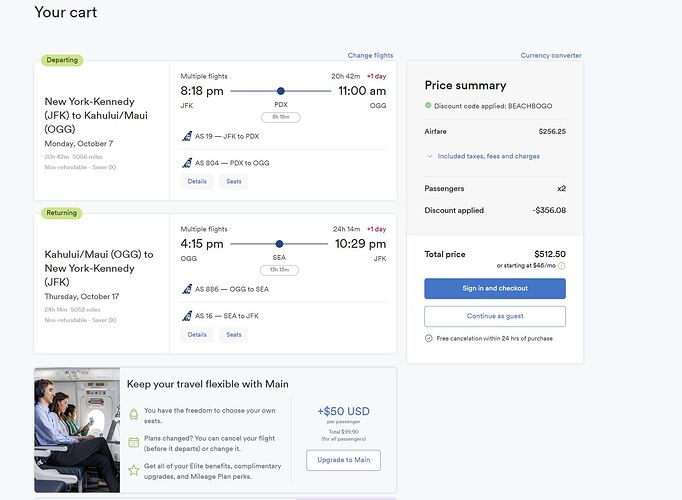The height and width of the screenshot is (500, 682).
Task: Click the airline logo beside AS 886
Action: [187, 289]
